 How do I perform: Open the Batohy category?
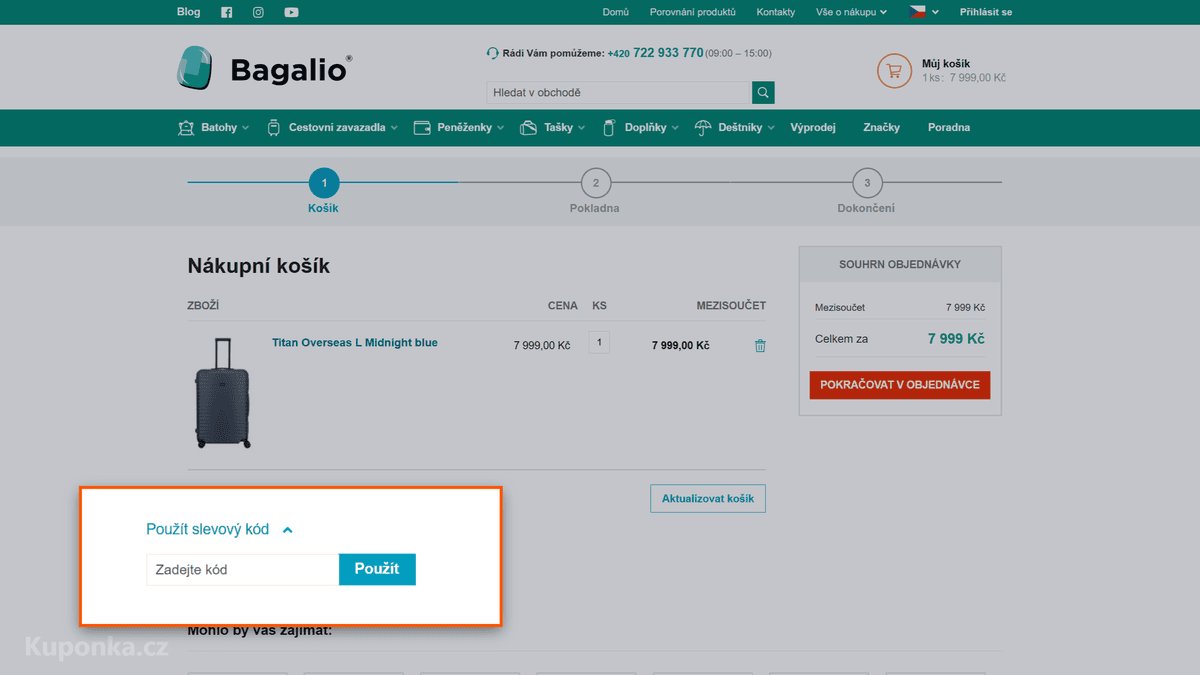[x=219, y=128]
